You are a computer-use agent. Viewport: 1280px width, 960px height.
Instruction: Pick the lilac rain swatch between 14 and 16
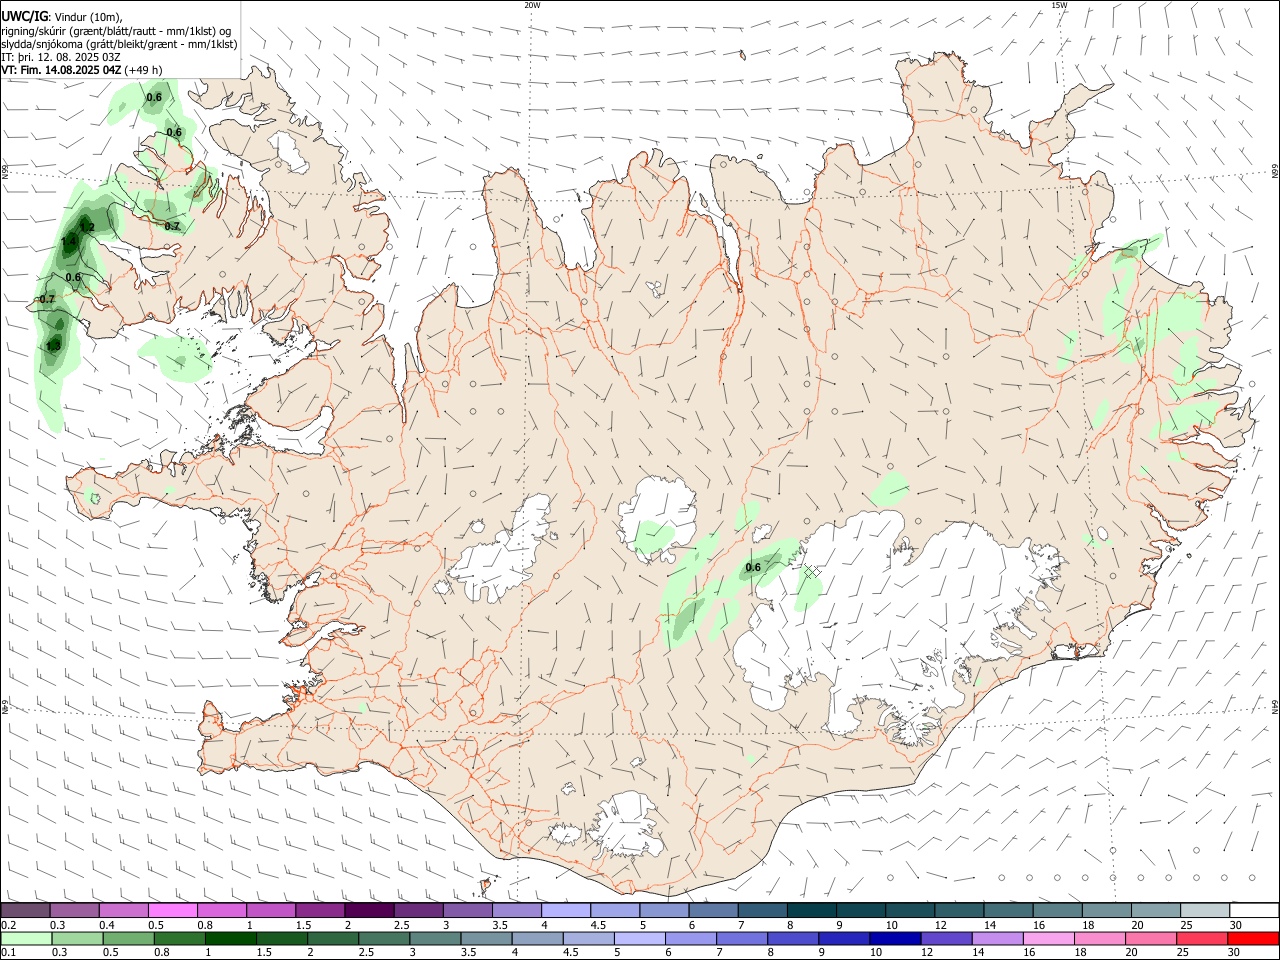tap(997, 938)
